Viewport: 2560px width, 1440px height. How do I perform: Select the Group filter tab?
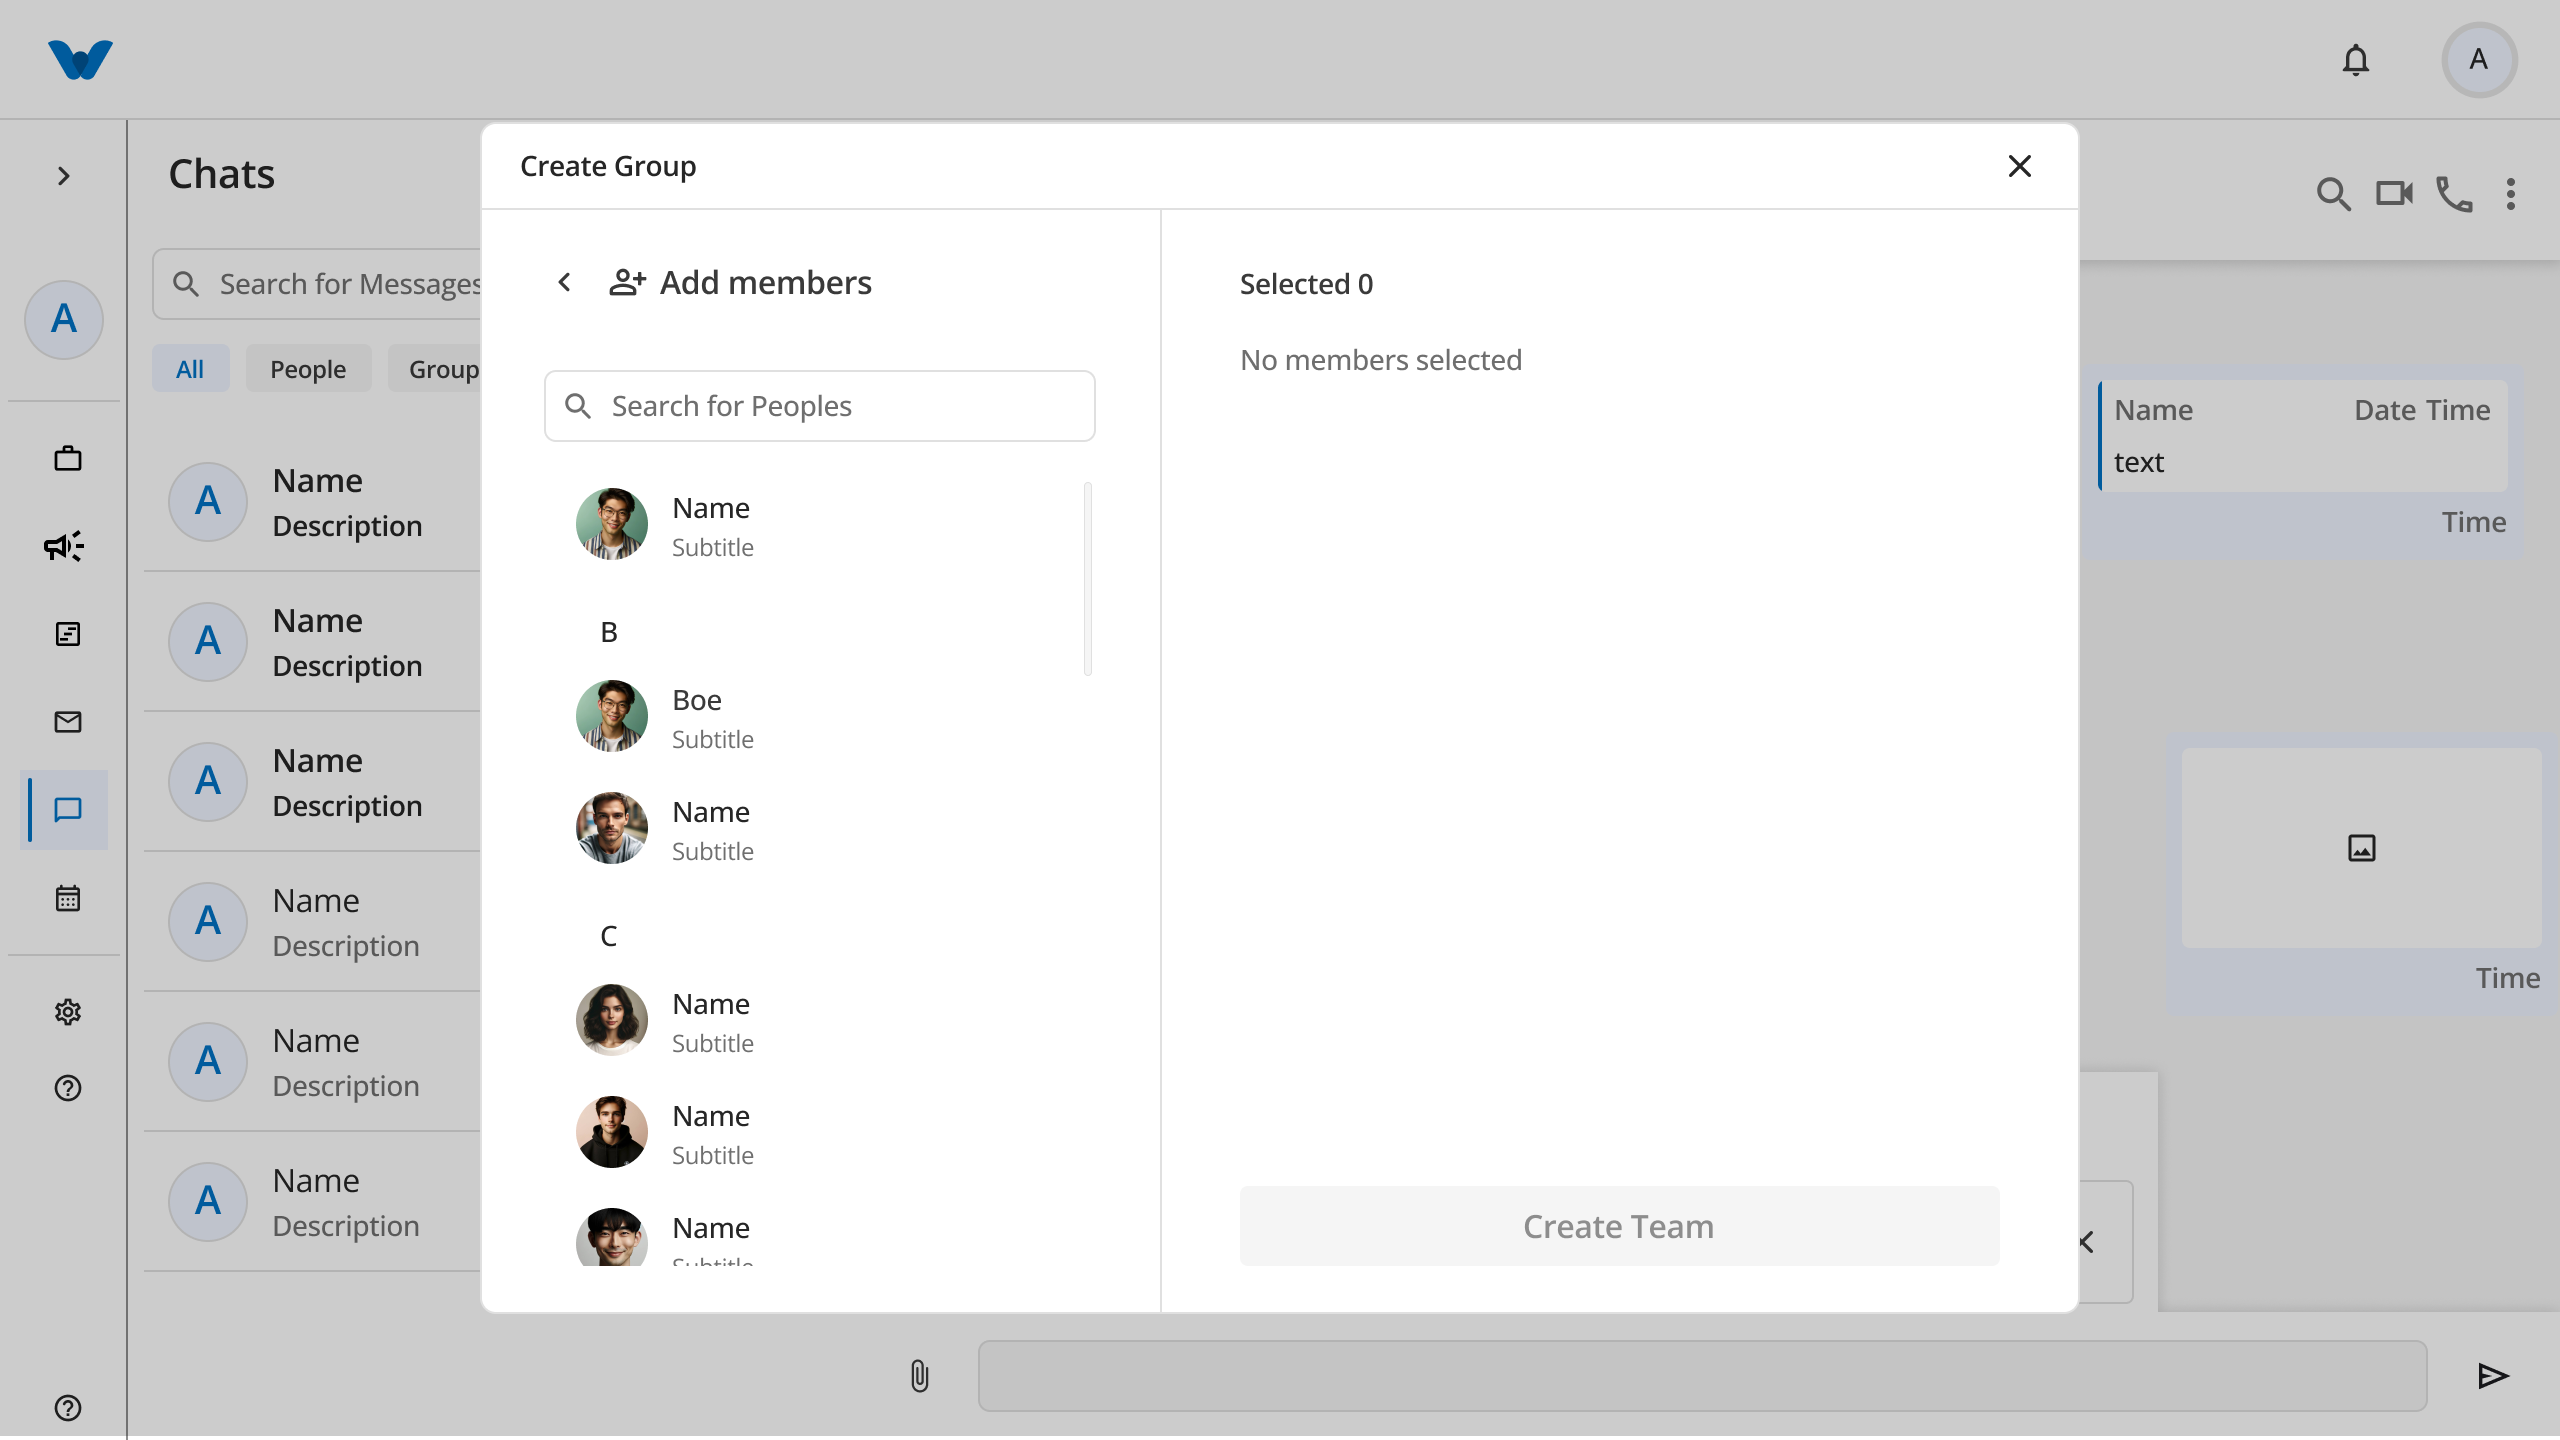click(x=436, y=369)
